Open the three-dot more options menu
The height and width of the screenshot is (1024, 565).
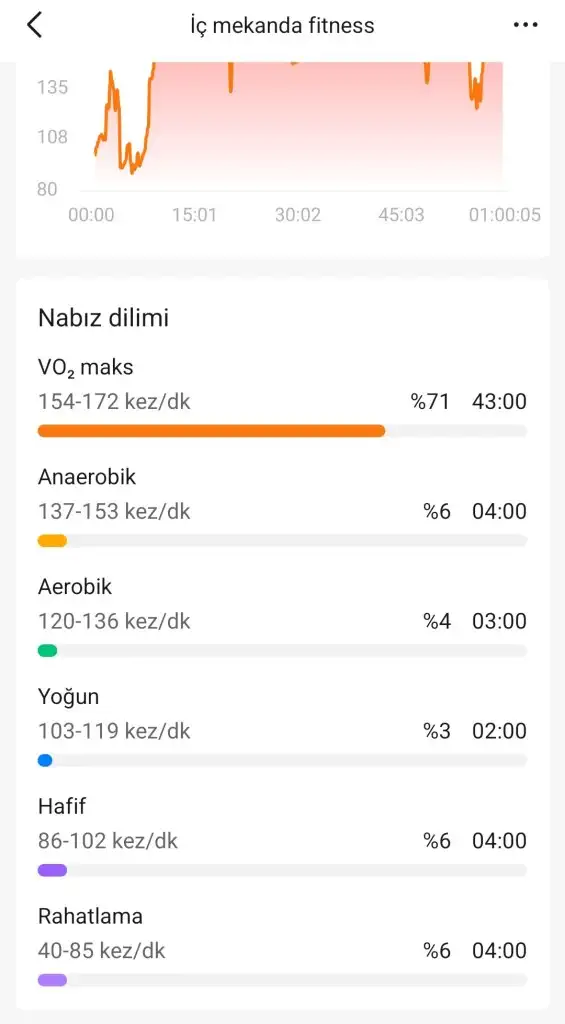click(x=525, y=25)
